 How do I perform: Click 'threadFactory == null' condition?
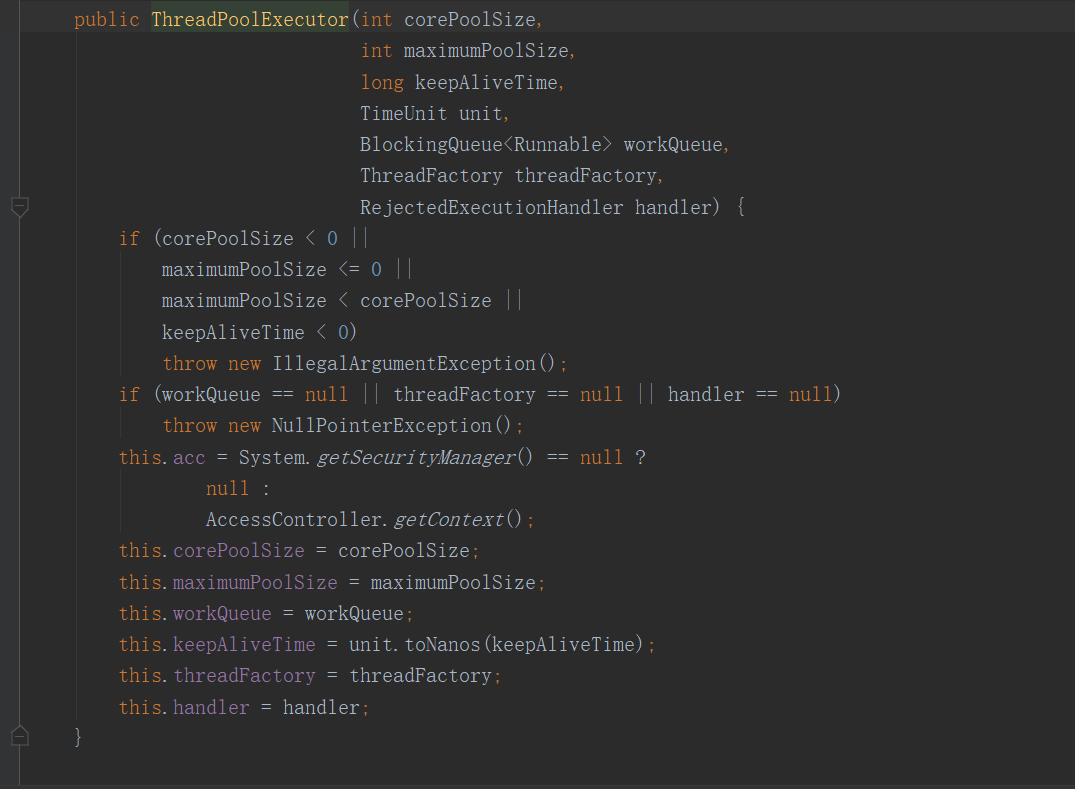point(508,395)
